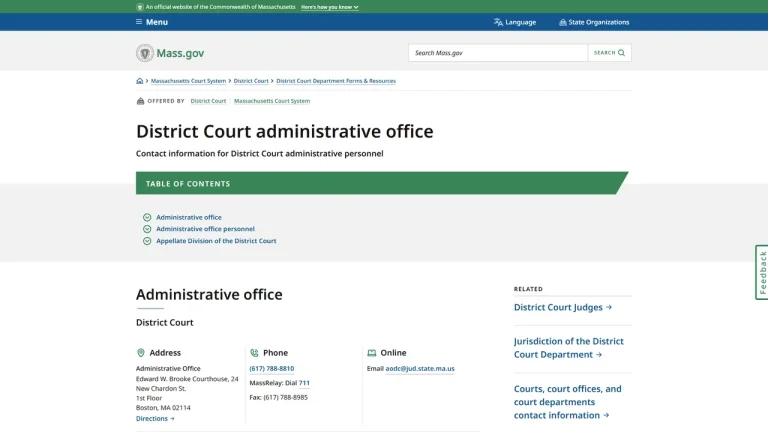Screen dimensions: 768x432
Task: Click the official website seal icon in banner
Action: click(x=140, y=7)
